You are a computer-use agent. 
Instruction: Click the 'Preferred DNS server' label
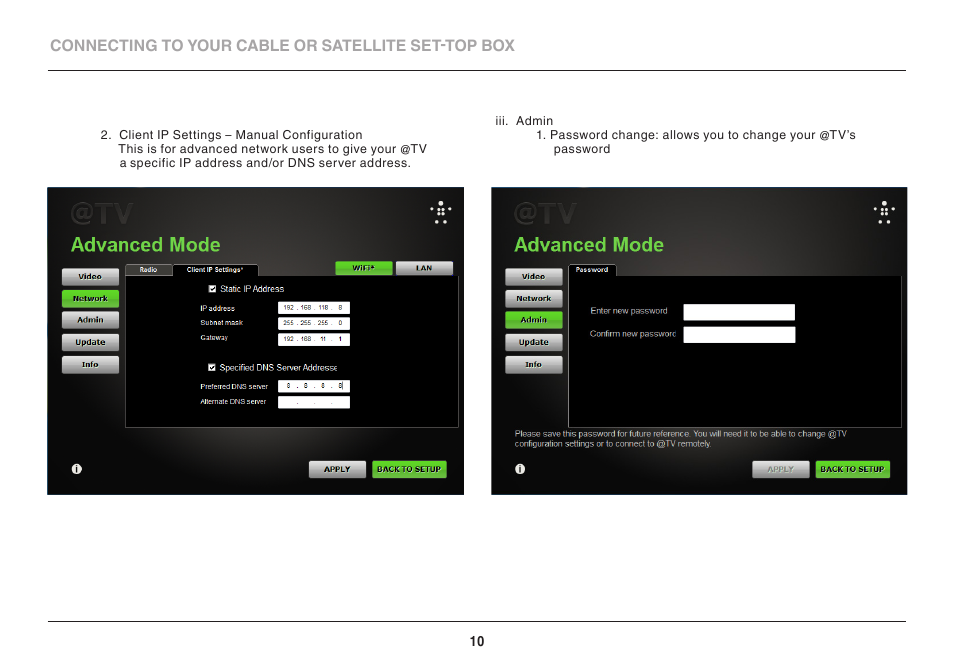[x=234, y=386]
